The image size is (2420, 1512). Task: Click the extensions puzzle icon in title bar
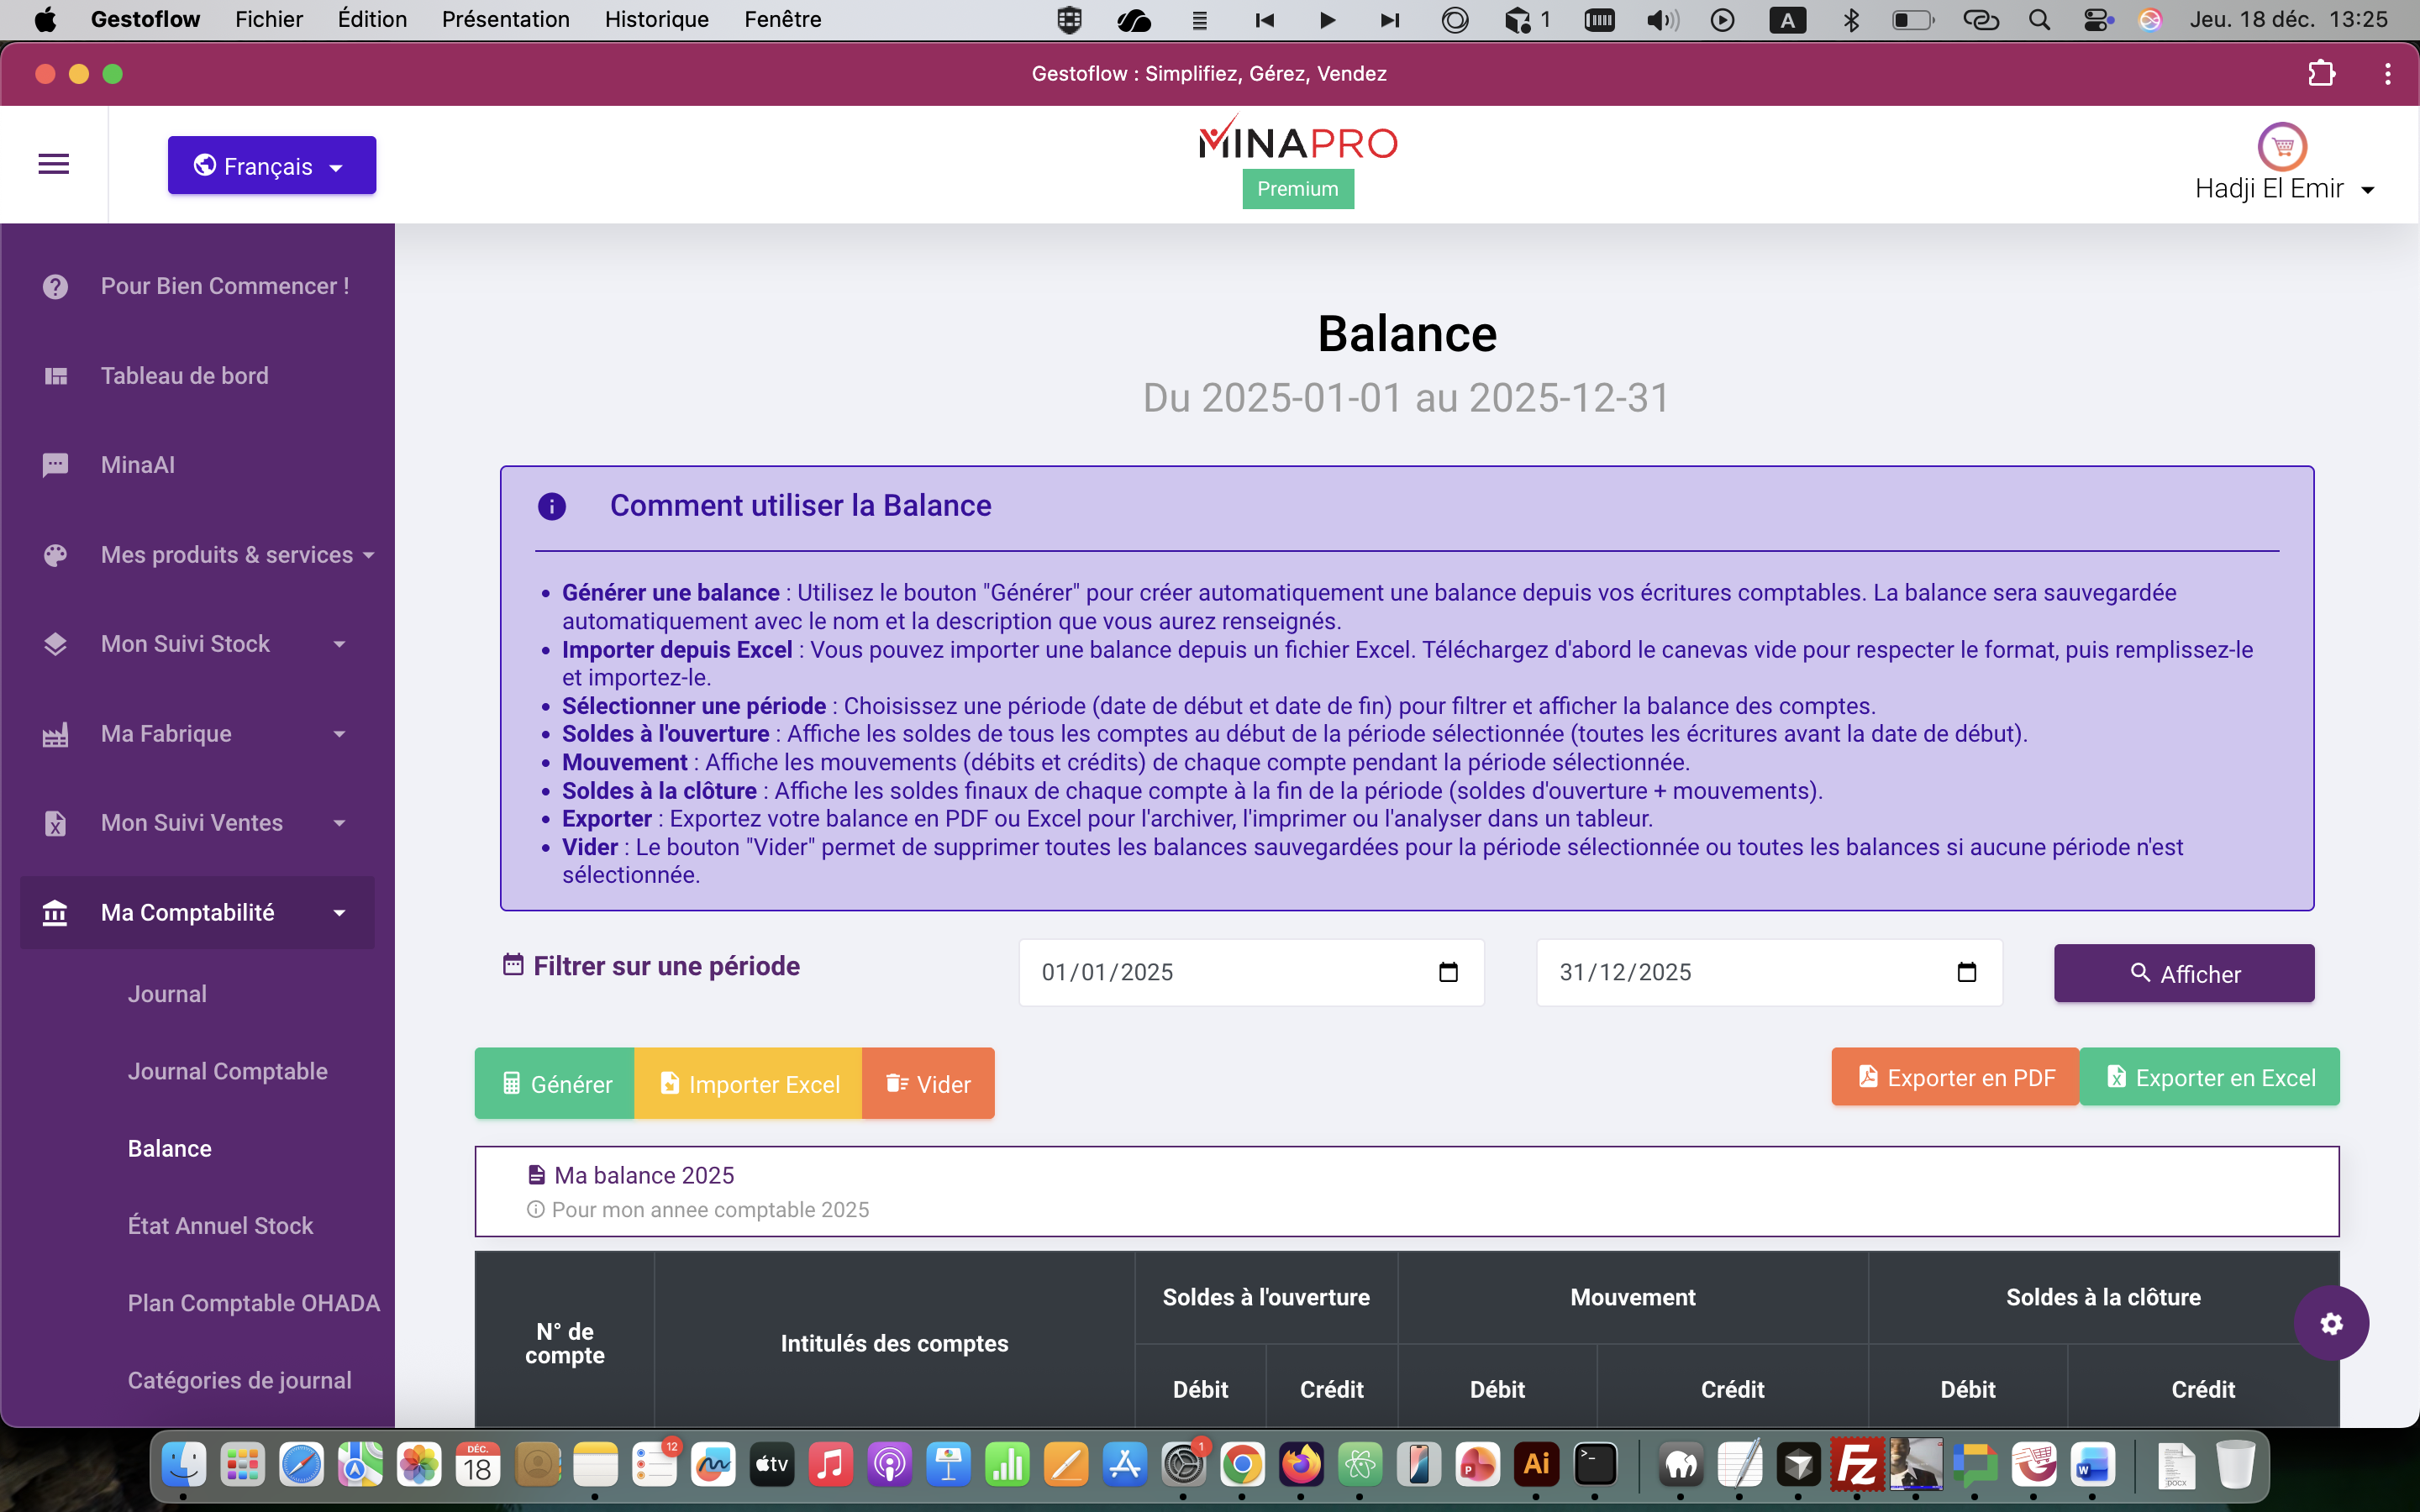(2321, 74)
